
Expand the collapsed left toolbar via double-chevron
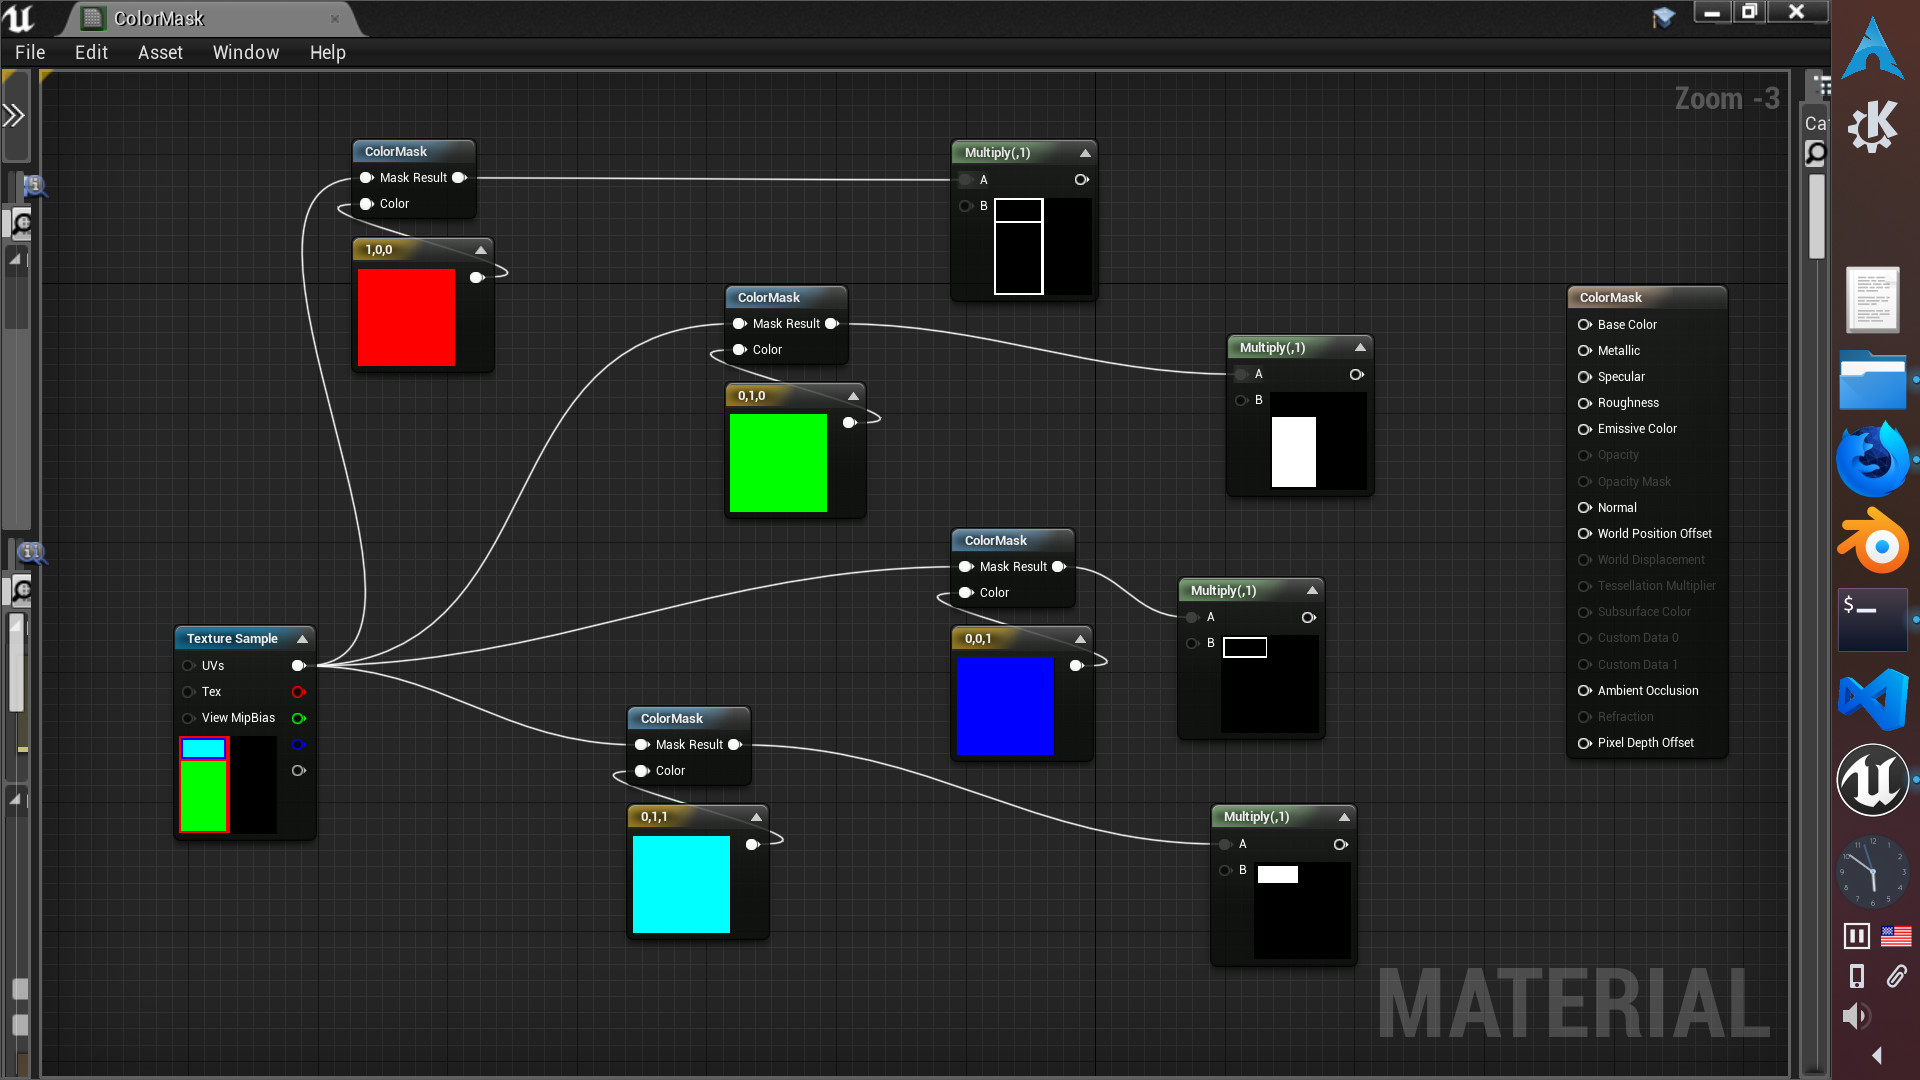pyautogui.click(x=14, y=115)
